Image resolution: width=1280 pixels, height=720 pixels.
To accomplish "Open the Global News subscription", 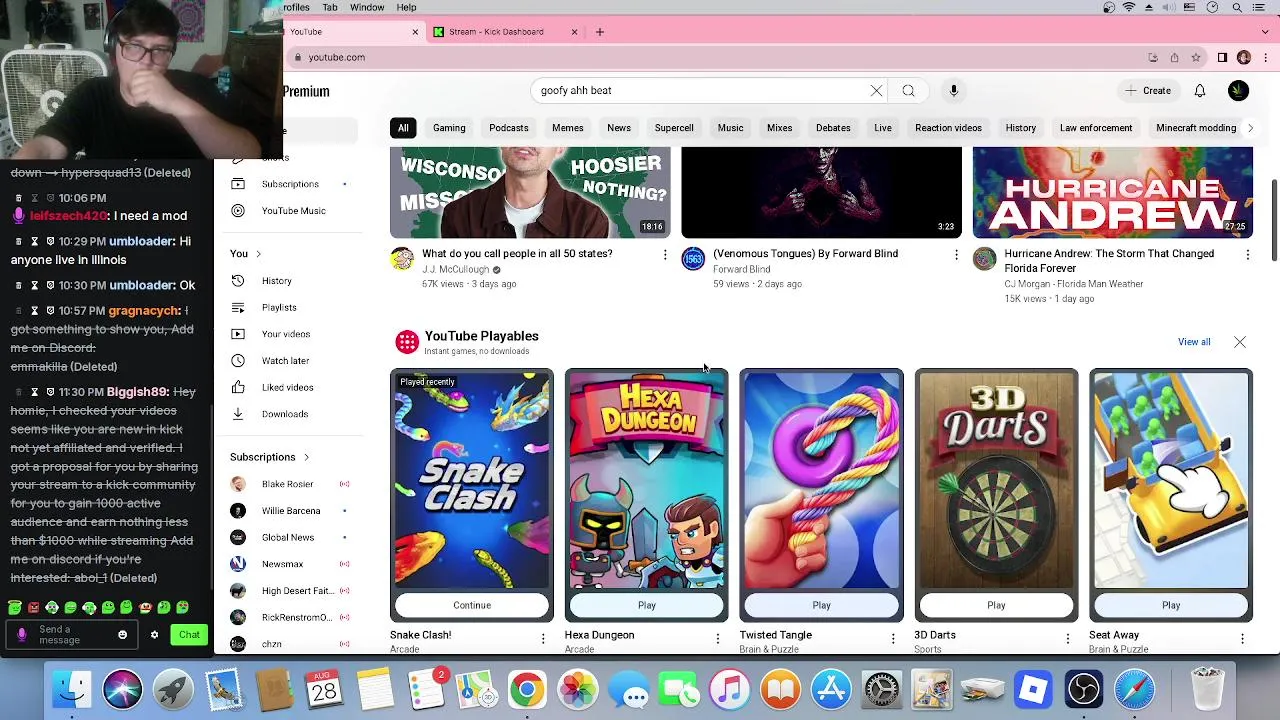I will click(x=288, y=538).
